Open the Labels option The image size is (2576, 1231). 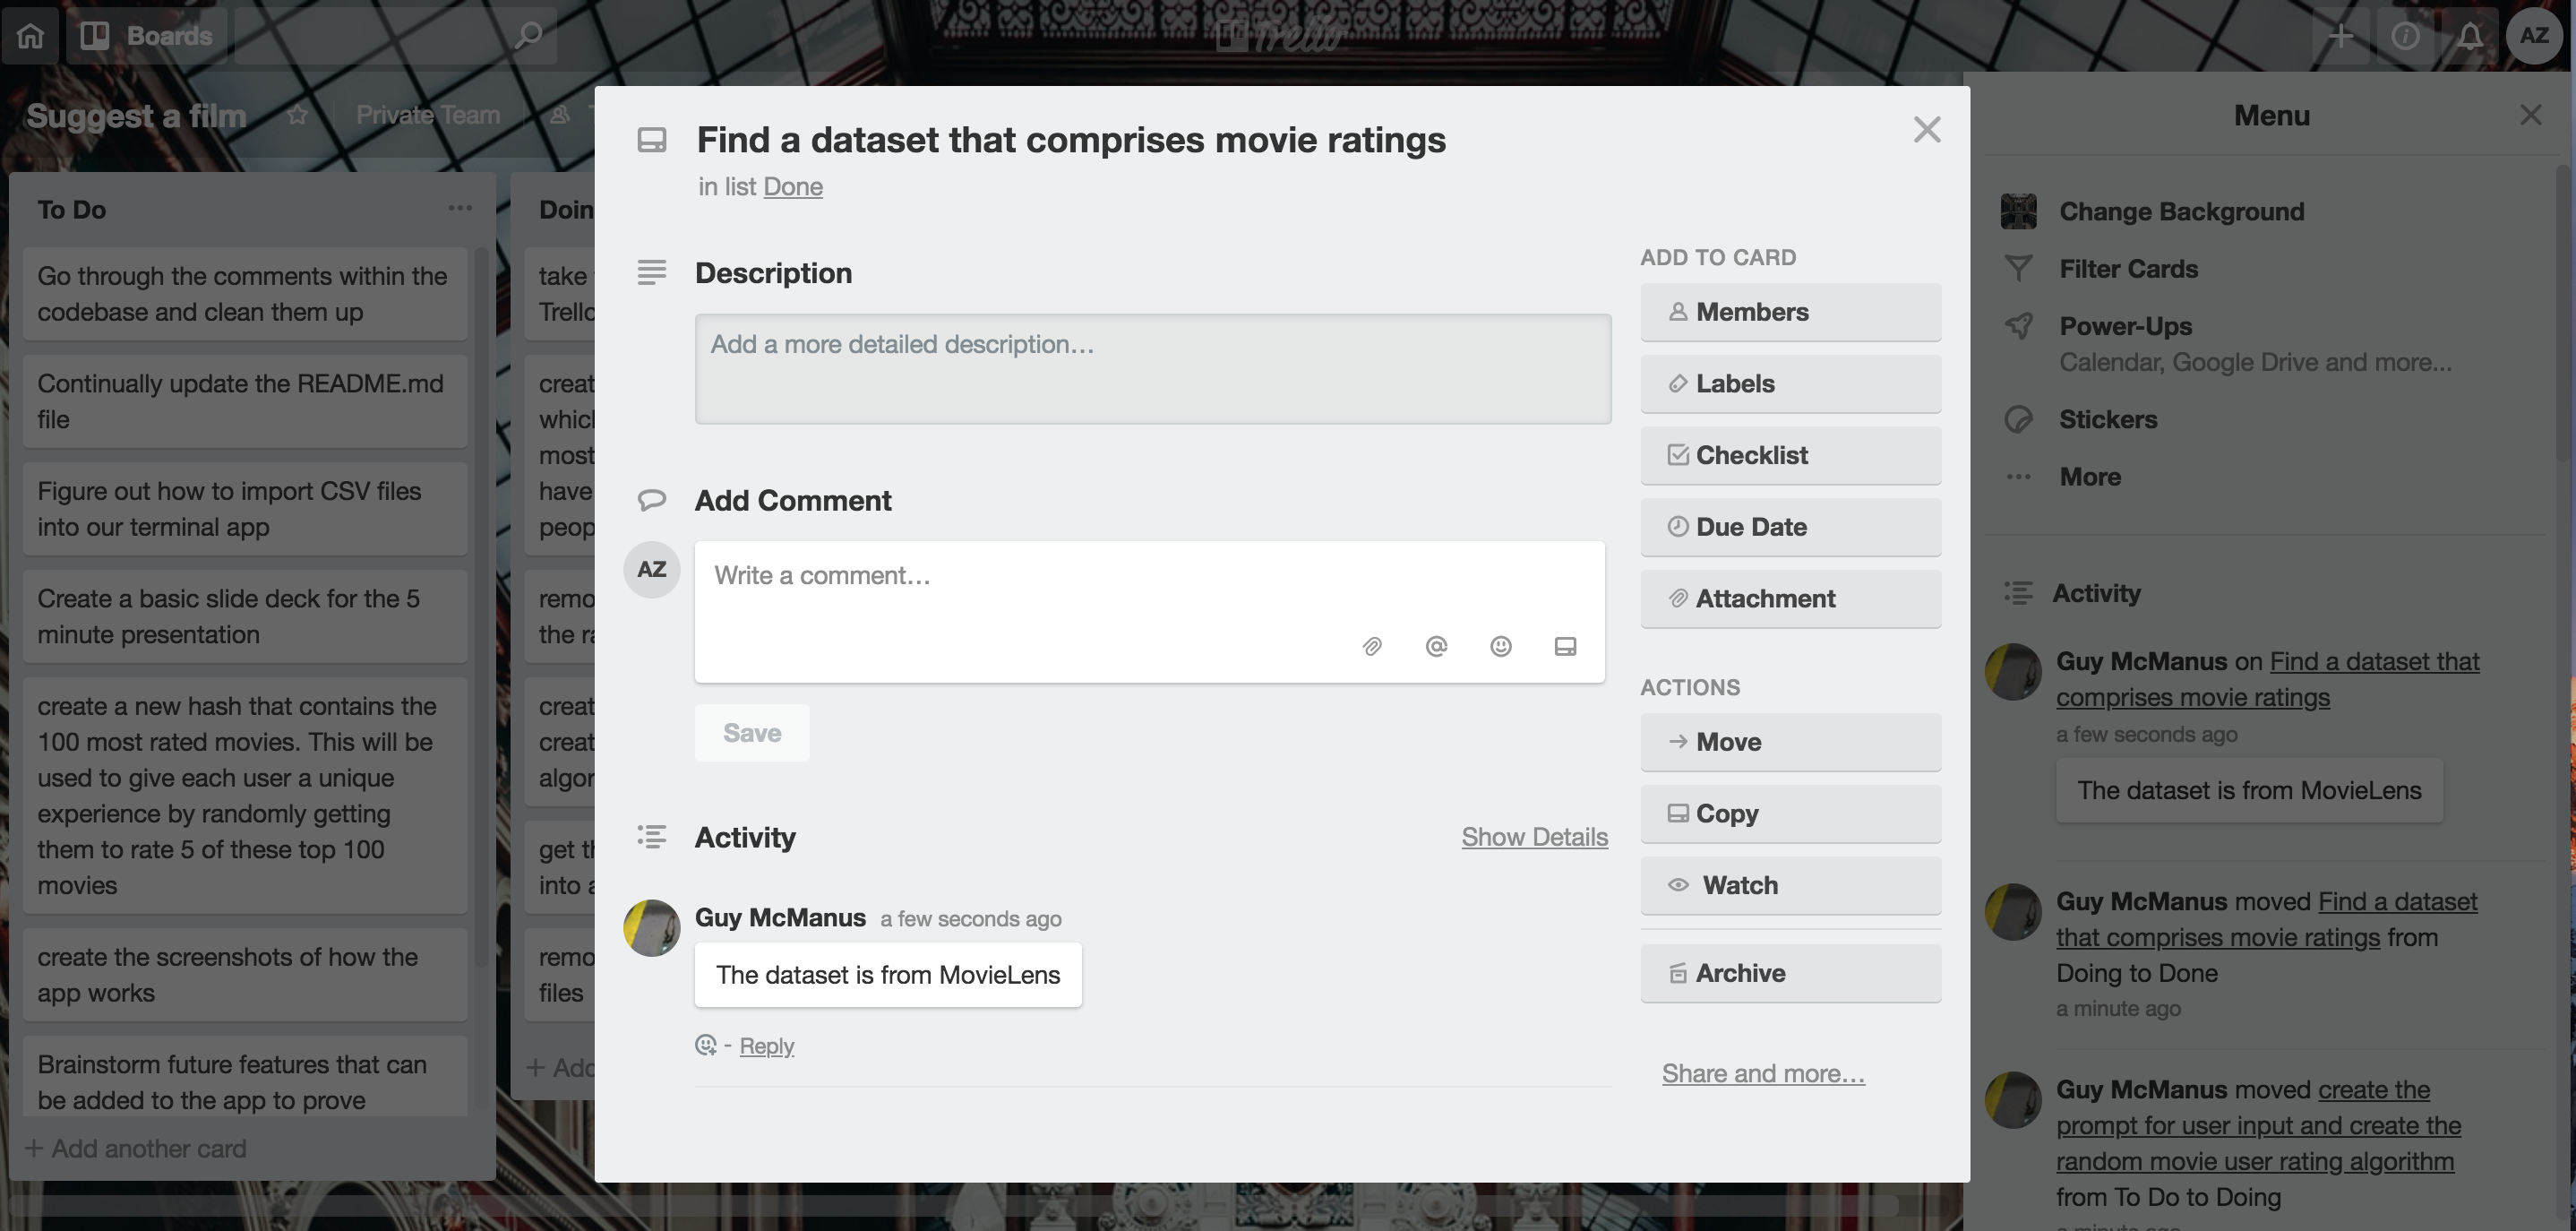click(1790, 384)
